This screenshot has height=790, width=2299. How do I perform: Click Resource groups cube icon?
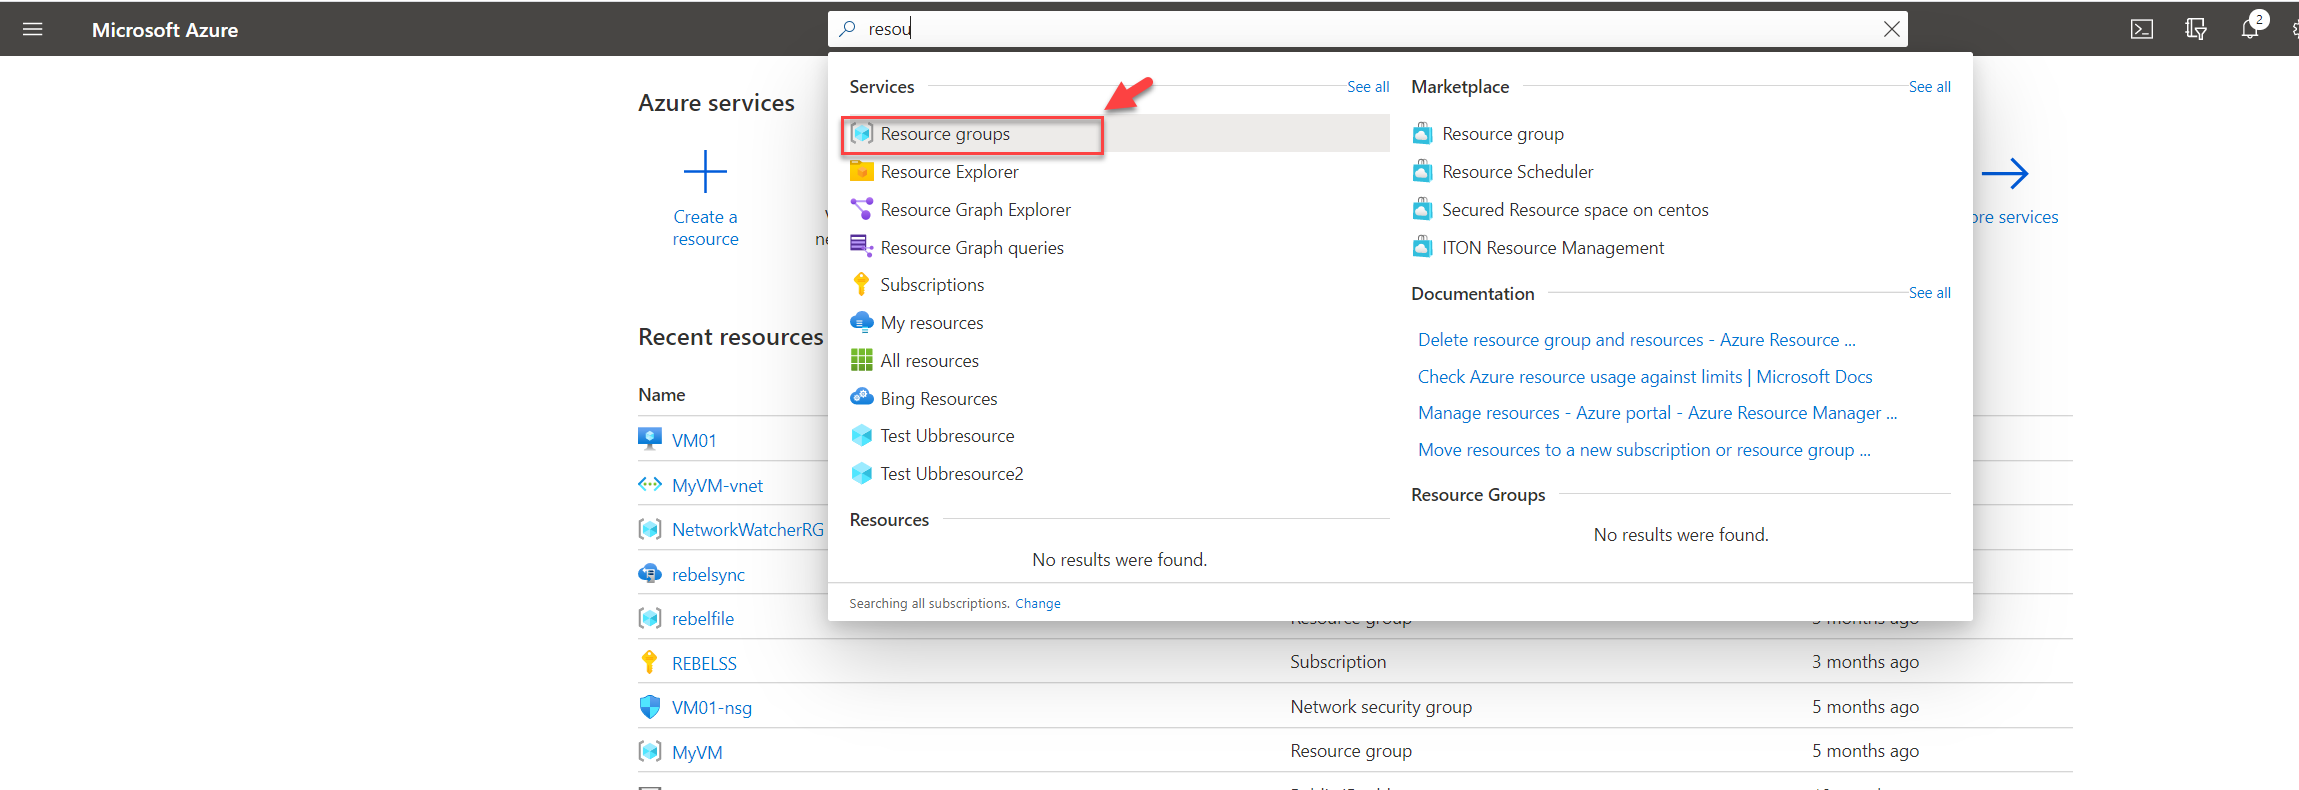pos(861,133)
